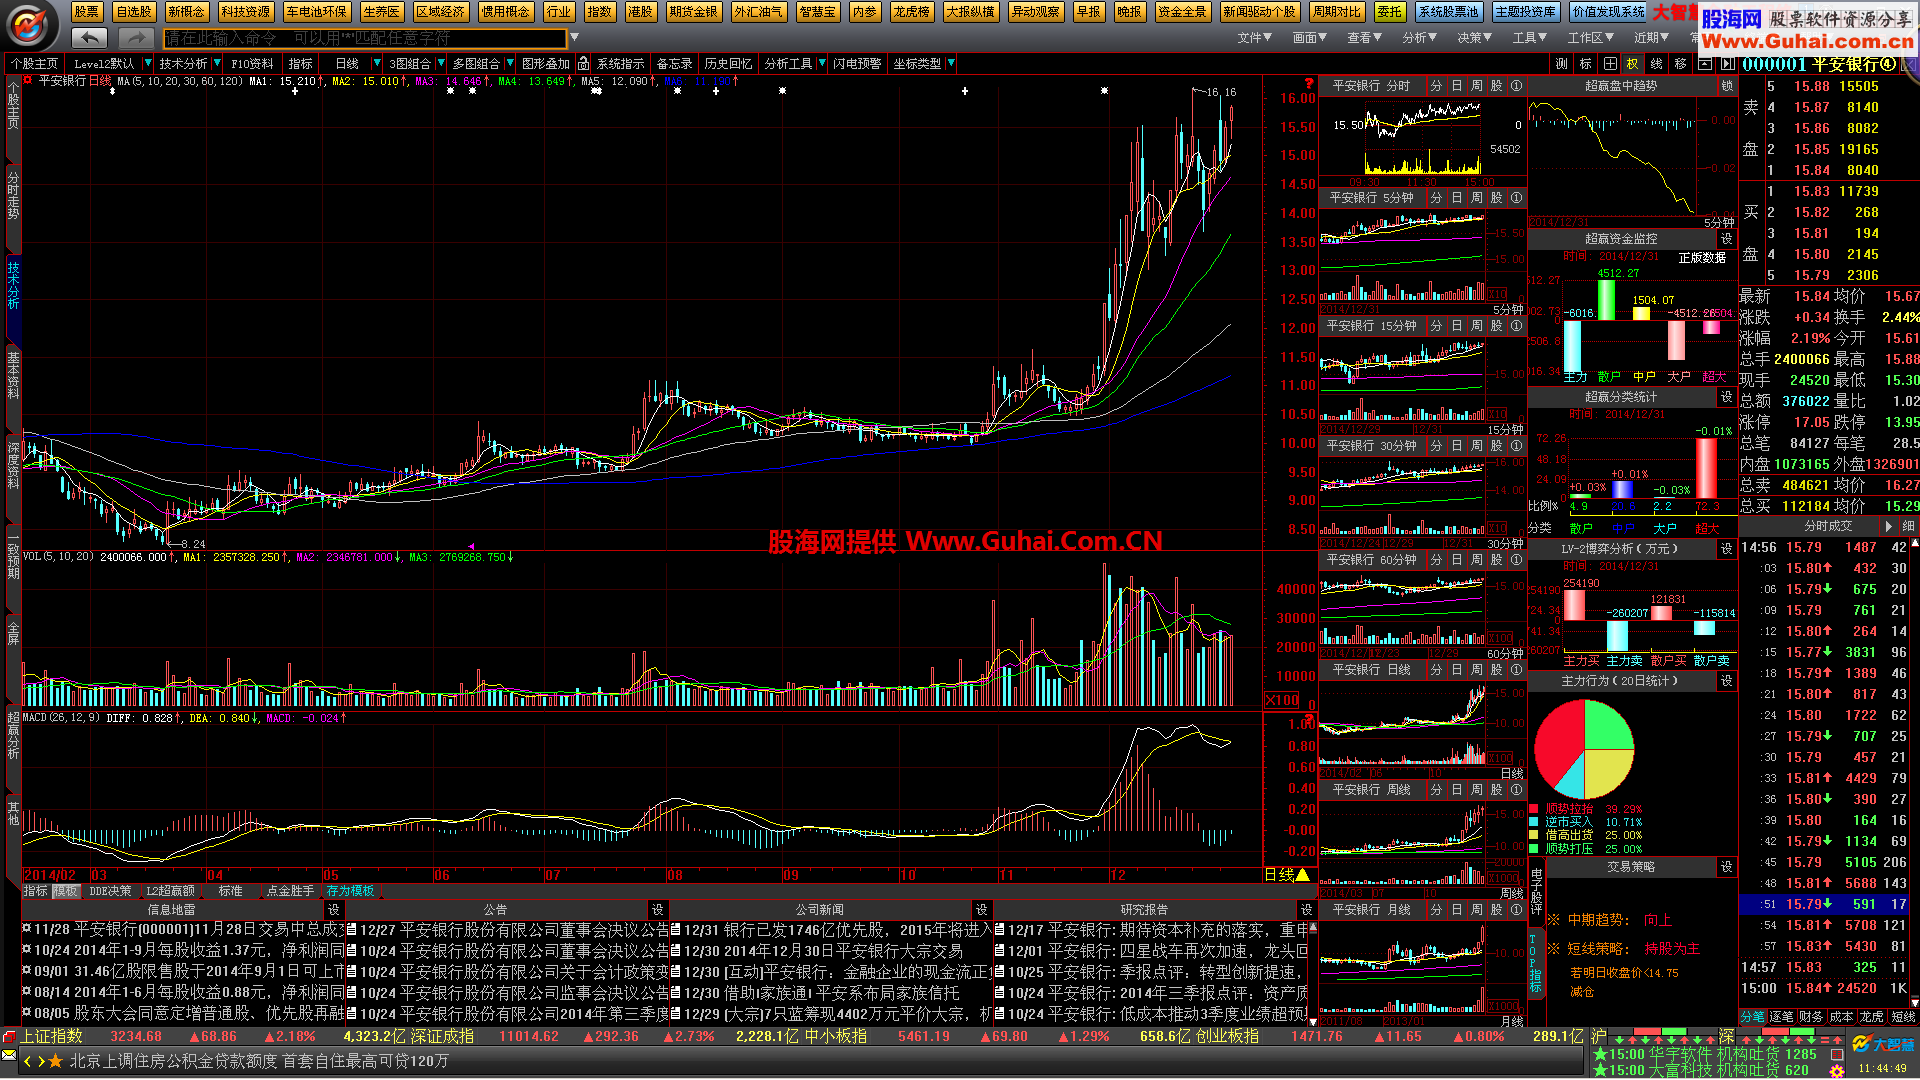
Task: Click the forward arrow navigation button
Action: pos(135,38)
